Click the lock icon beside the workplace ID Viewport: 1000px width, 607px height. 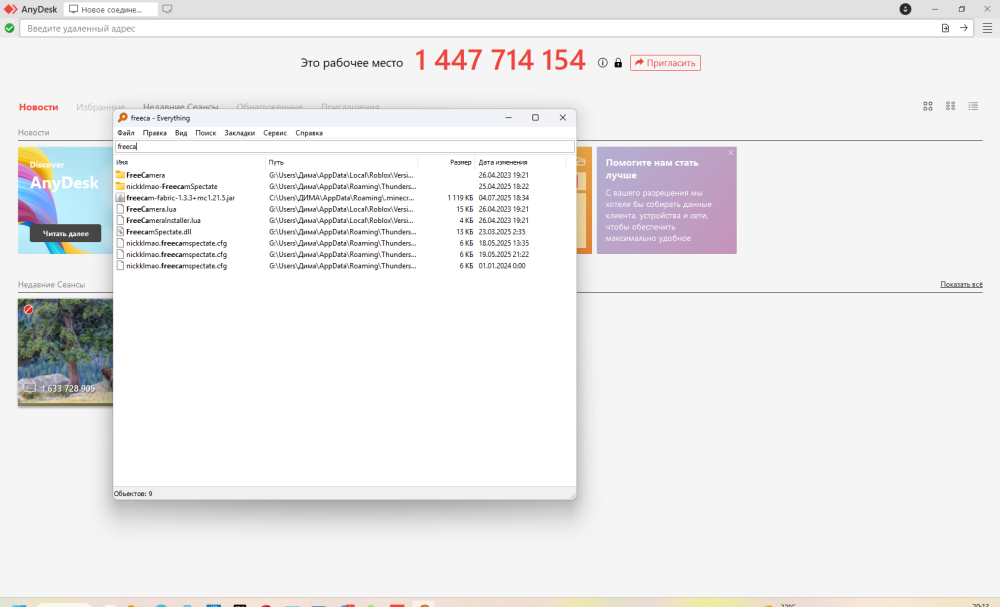coord(618,62)
